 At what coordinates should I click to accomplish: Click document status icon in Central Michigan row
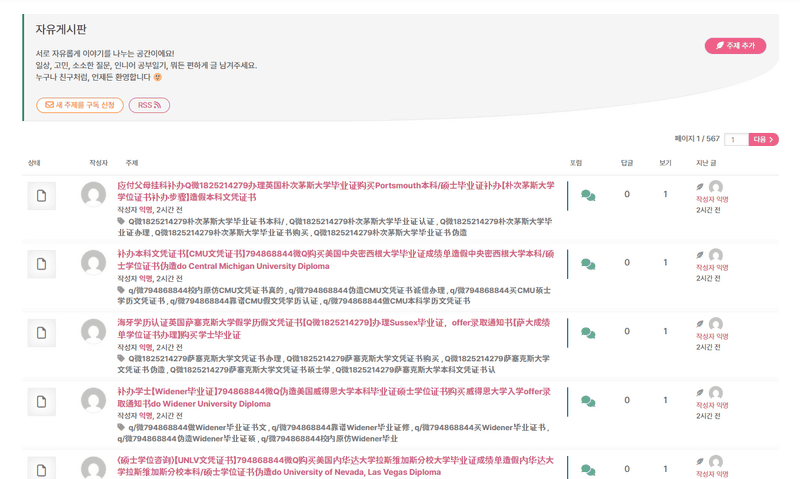coord(41,264)
